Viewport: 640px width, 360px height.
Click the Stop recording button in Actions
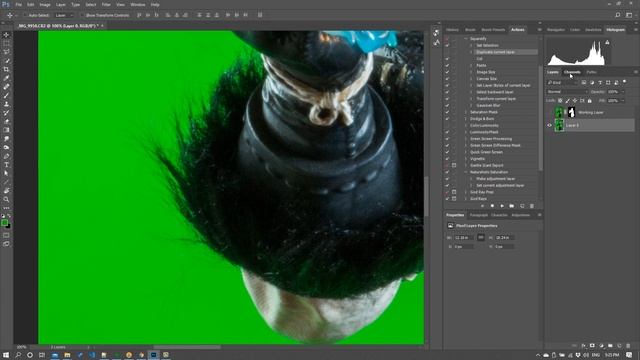482,206
